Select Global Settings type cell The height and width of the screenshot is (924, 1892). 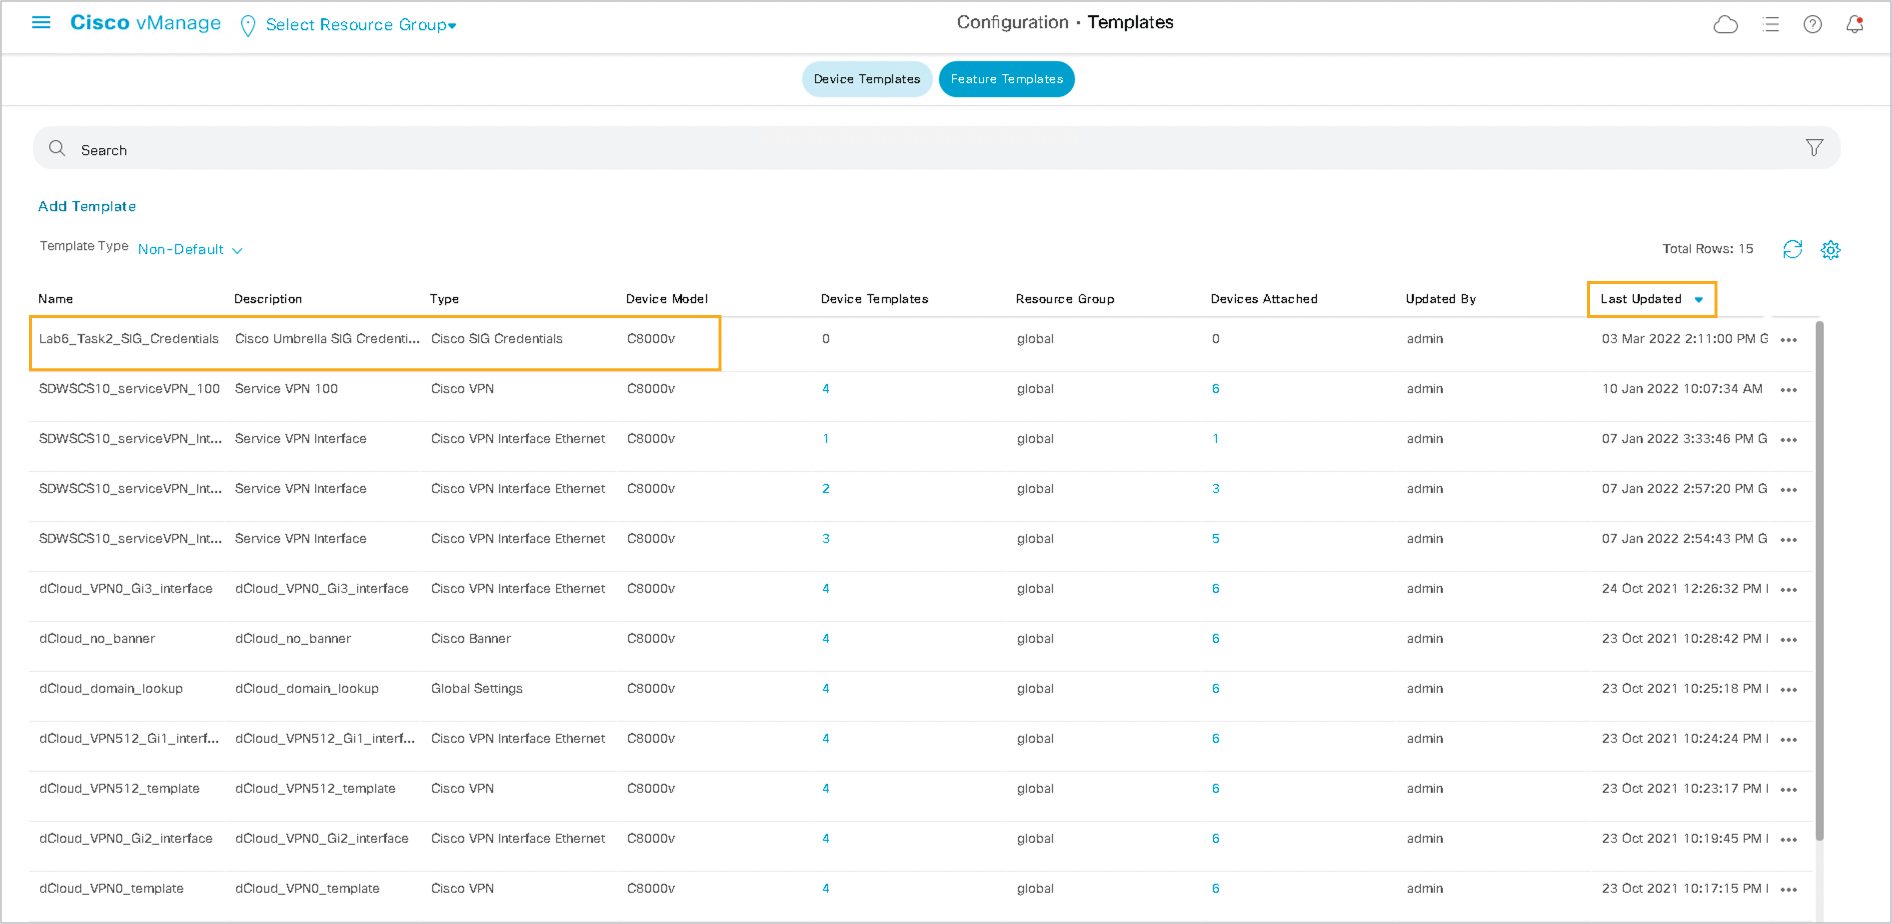[477, 689]
